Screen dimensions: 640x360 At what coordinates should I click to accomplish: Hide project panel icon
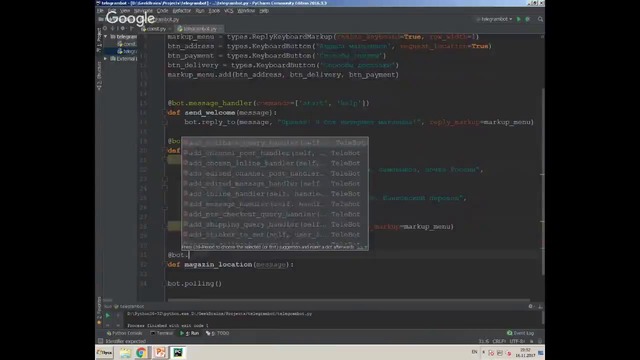[x=132, y=29]
